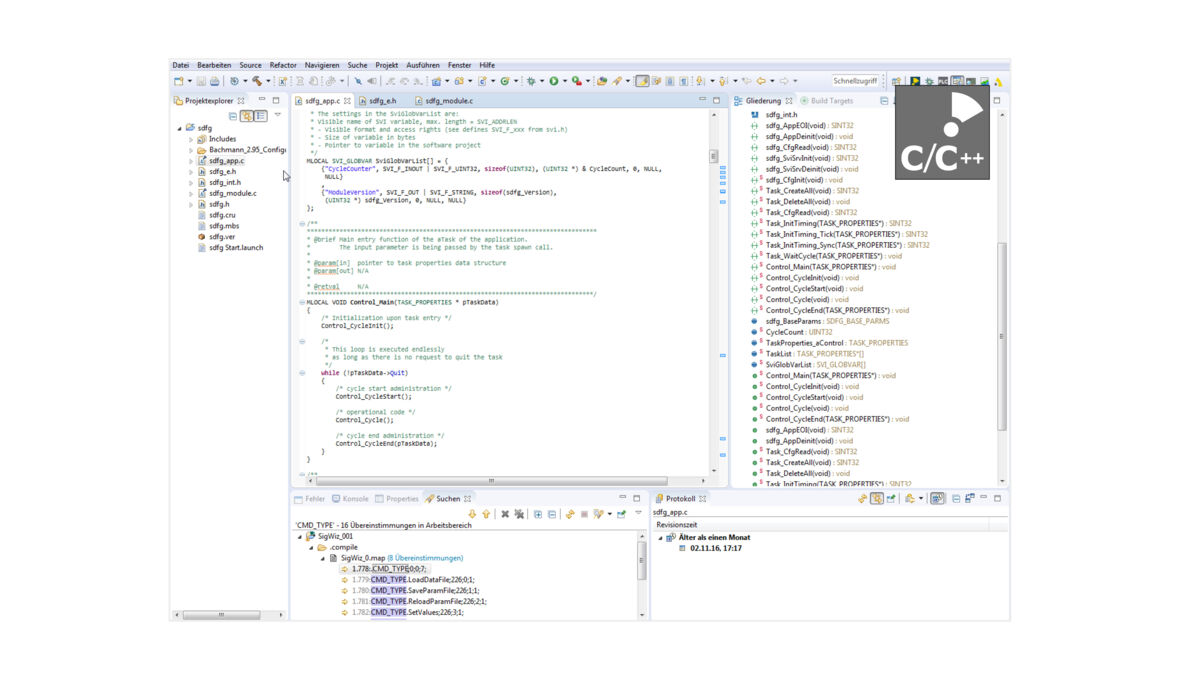This screenshot has width=1180, height=680.
Task: Open the search dialog via the flashlight icon
Action: 616,82
